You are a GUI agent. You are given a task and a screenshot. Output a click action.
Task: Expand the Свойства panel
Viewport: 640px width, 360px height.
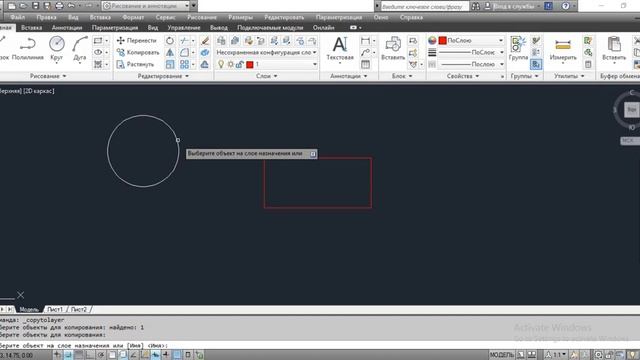pos(462,76)
